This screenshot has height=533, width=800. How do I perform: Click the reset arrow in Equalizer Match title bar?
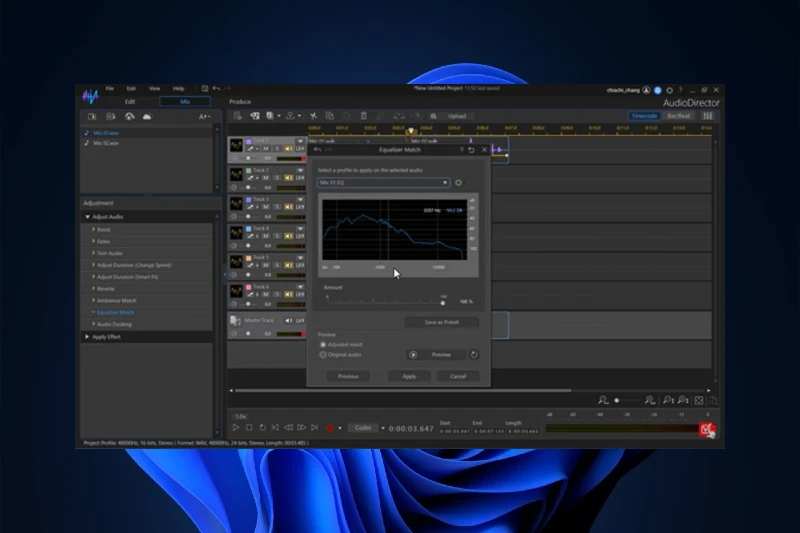472,150
